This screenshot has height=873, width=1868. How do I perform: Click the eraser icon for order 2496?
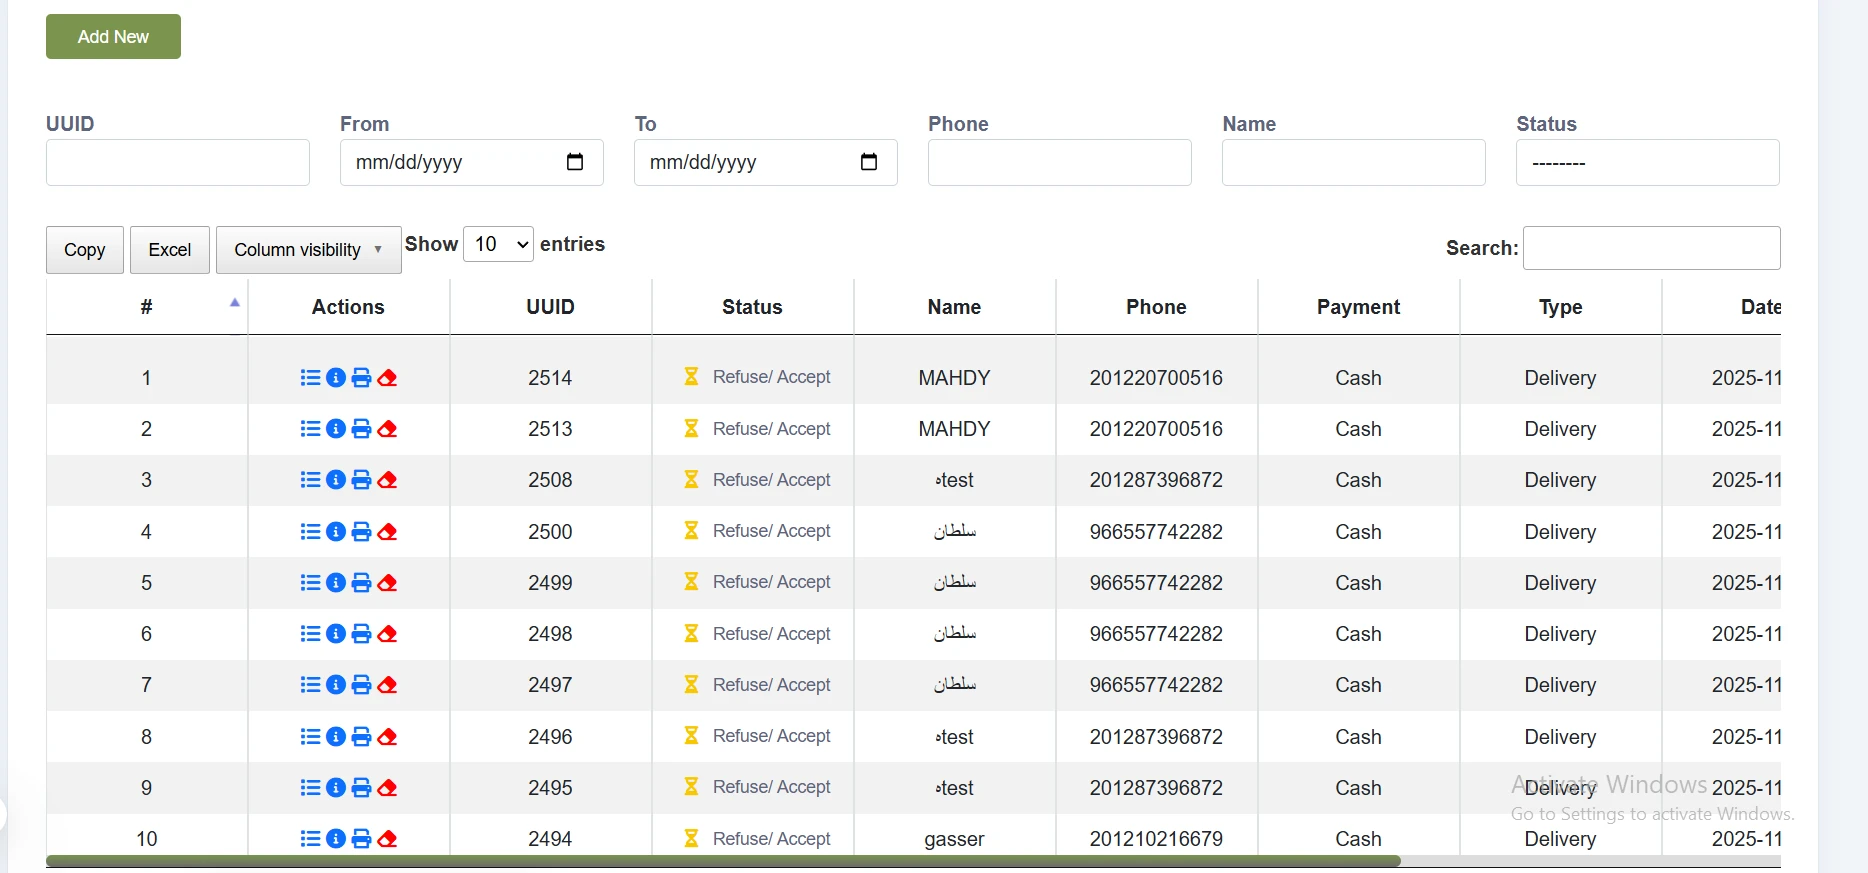[388, 737]
